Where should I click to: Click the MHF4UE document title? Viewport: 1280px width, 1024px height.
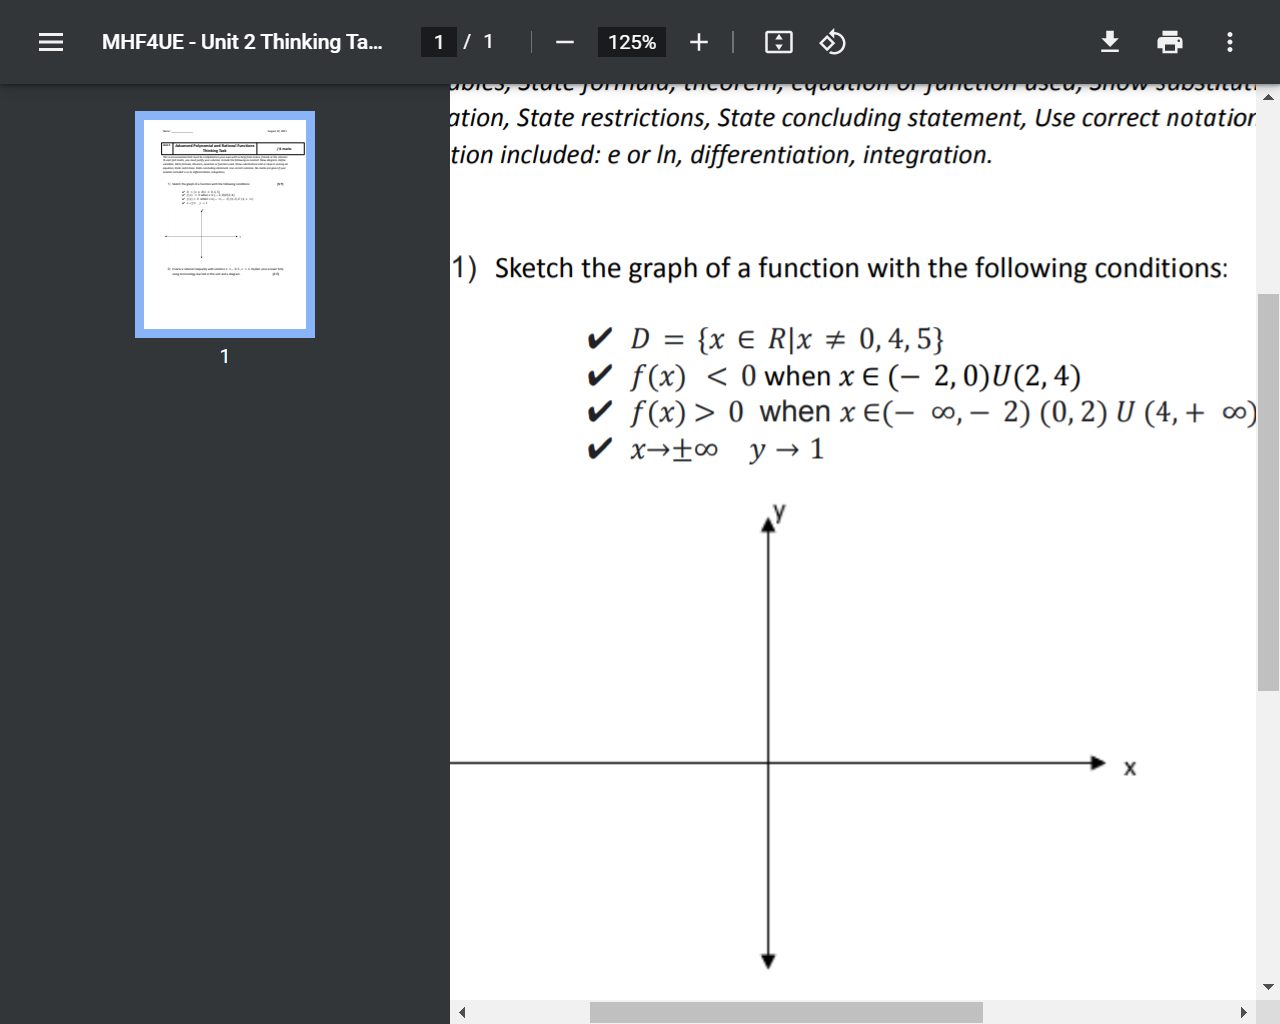click(x=241, y=42)
